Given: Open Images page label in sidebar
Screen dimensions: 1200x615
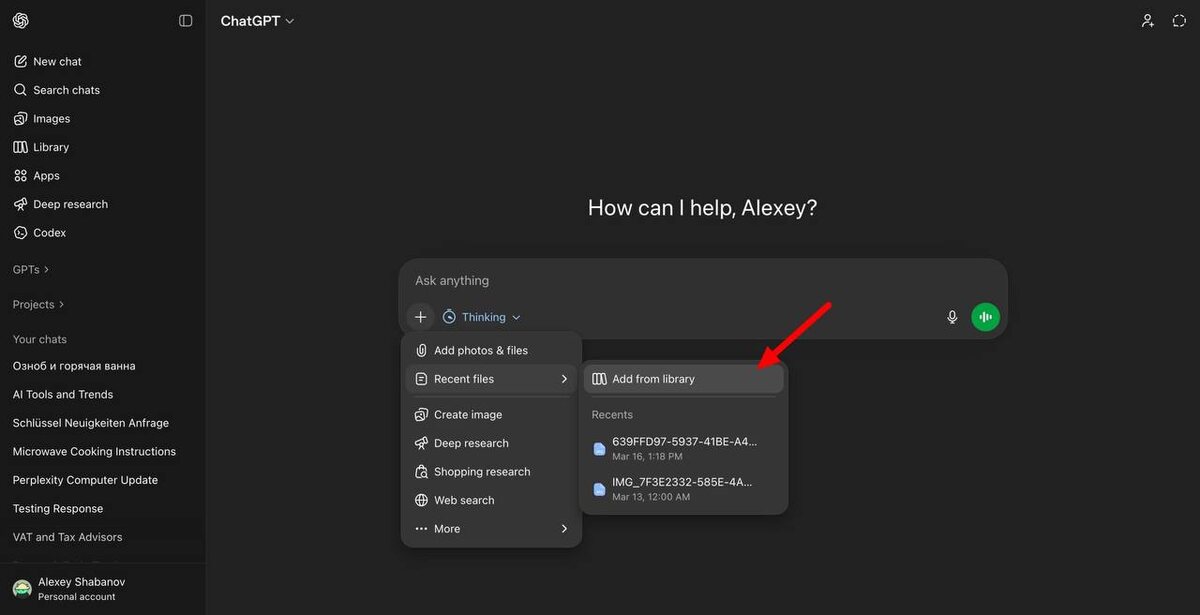Looking at the screenshot, I should 51,118.
